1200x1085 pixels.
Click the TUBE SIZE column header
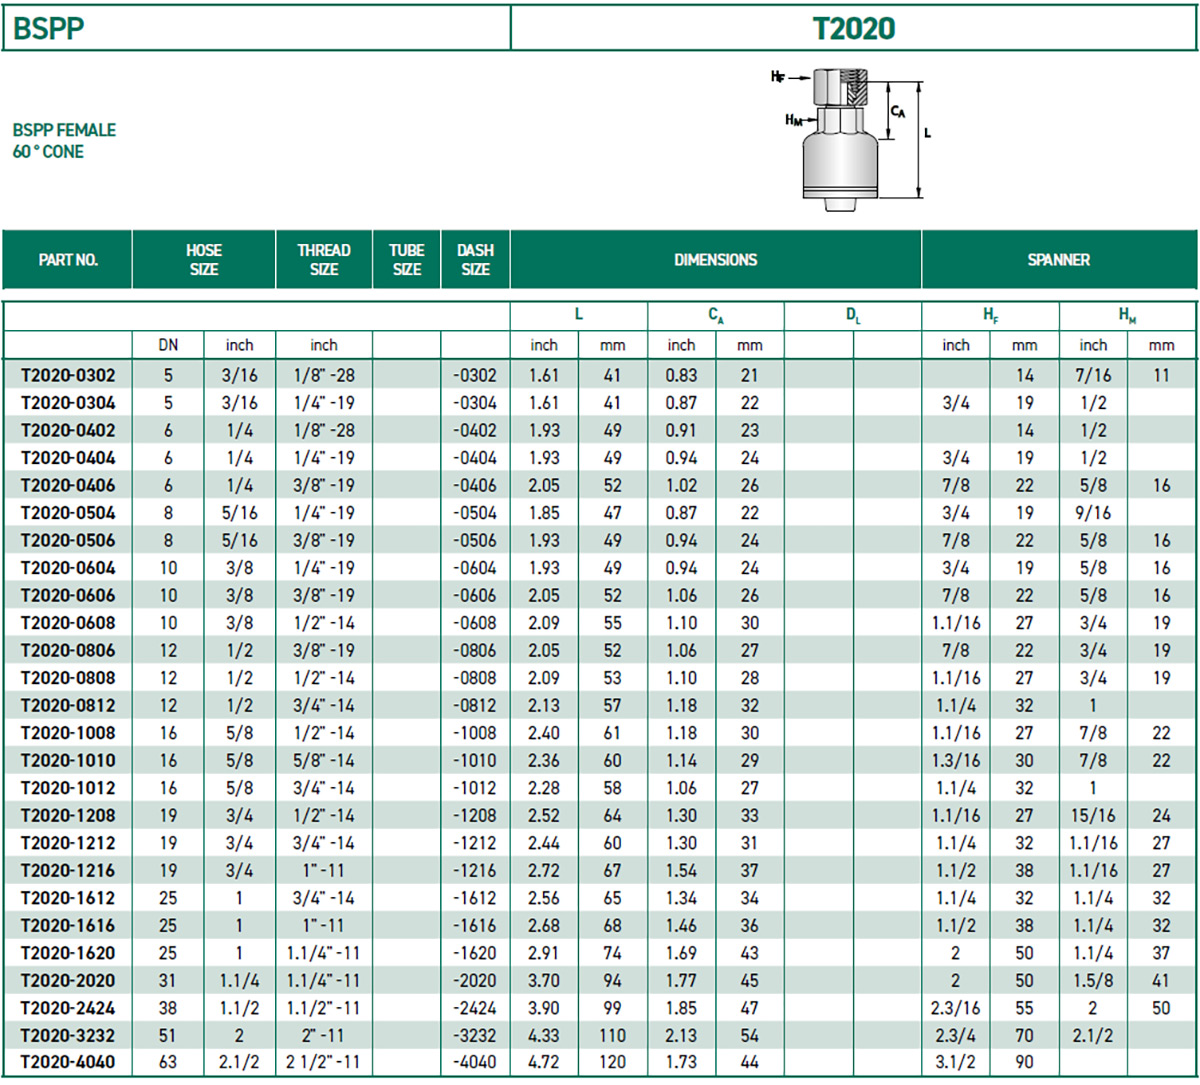[x=407, y=260]
